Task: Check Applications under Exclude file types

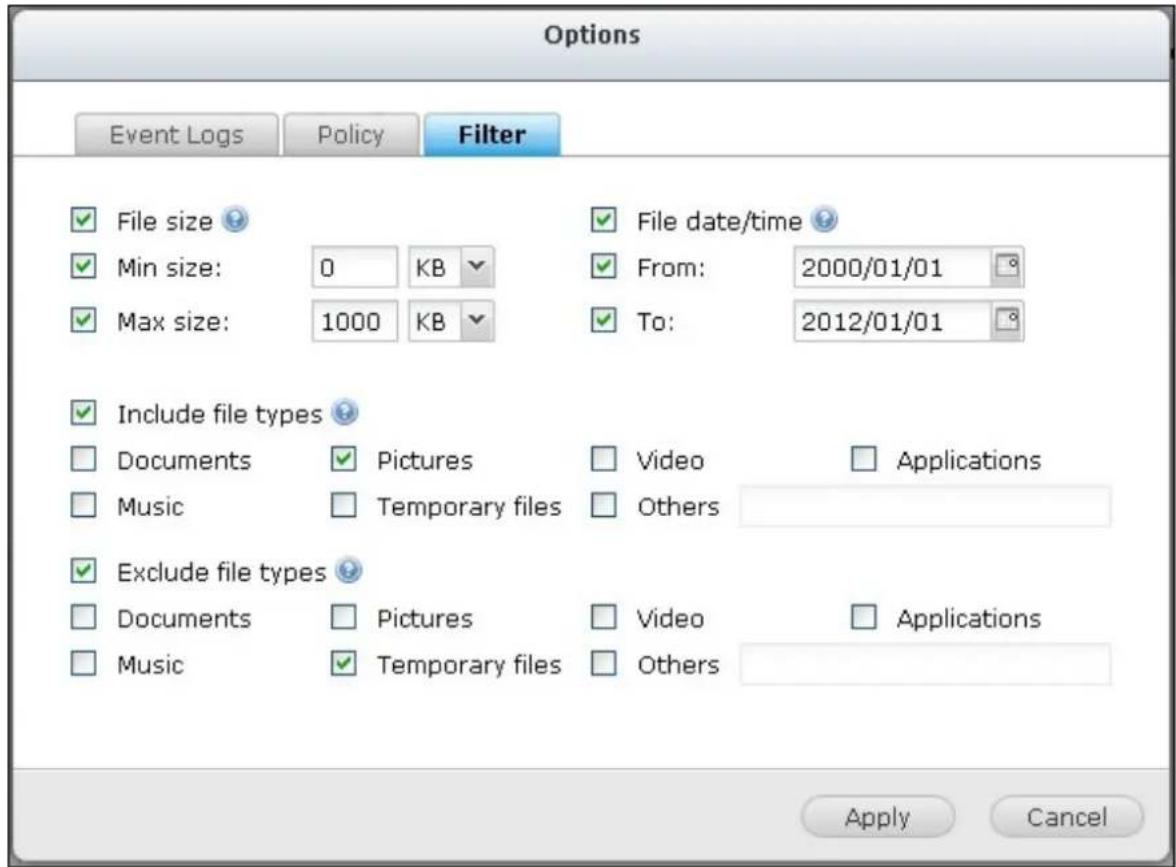Action: tap(864, 617)
